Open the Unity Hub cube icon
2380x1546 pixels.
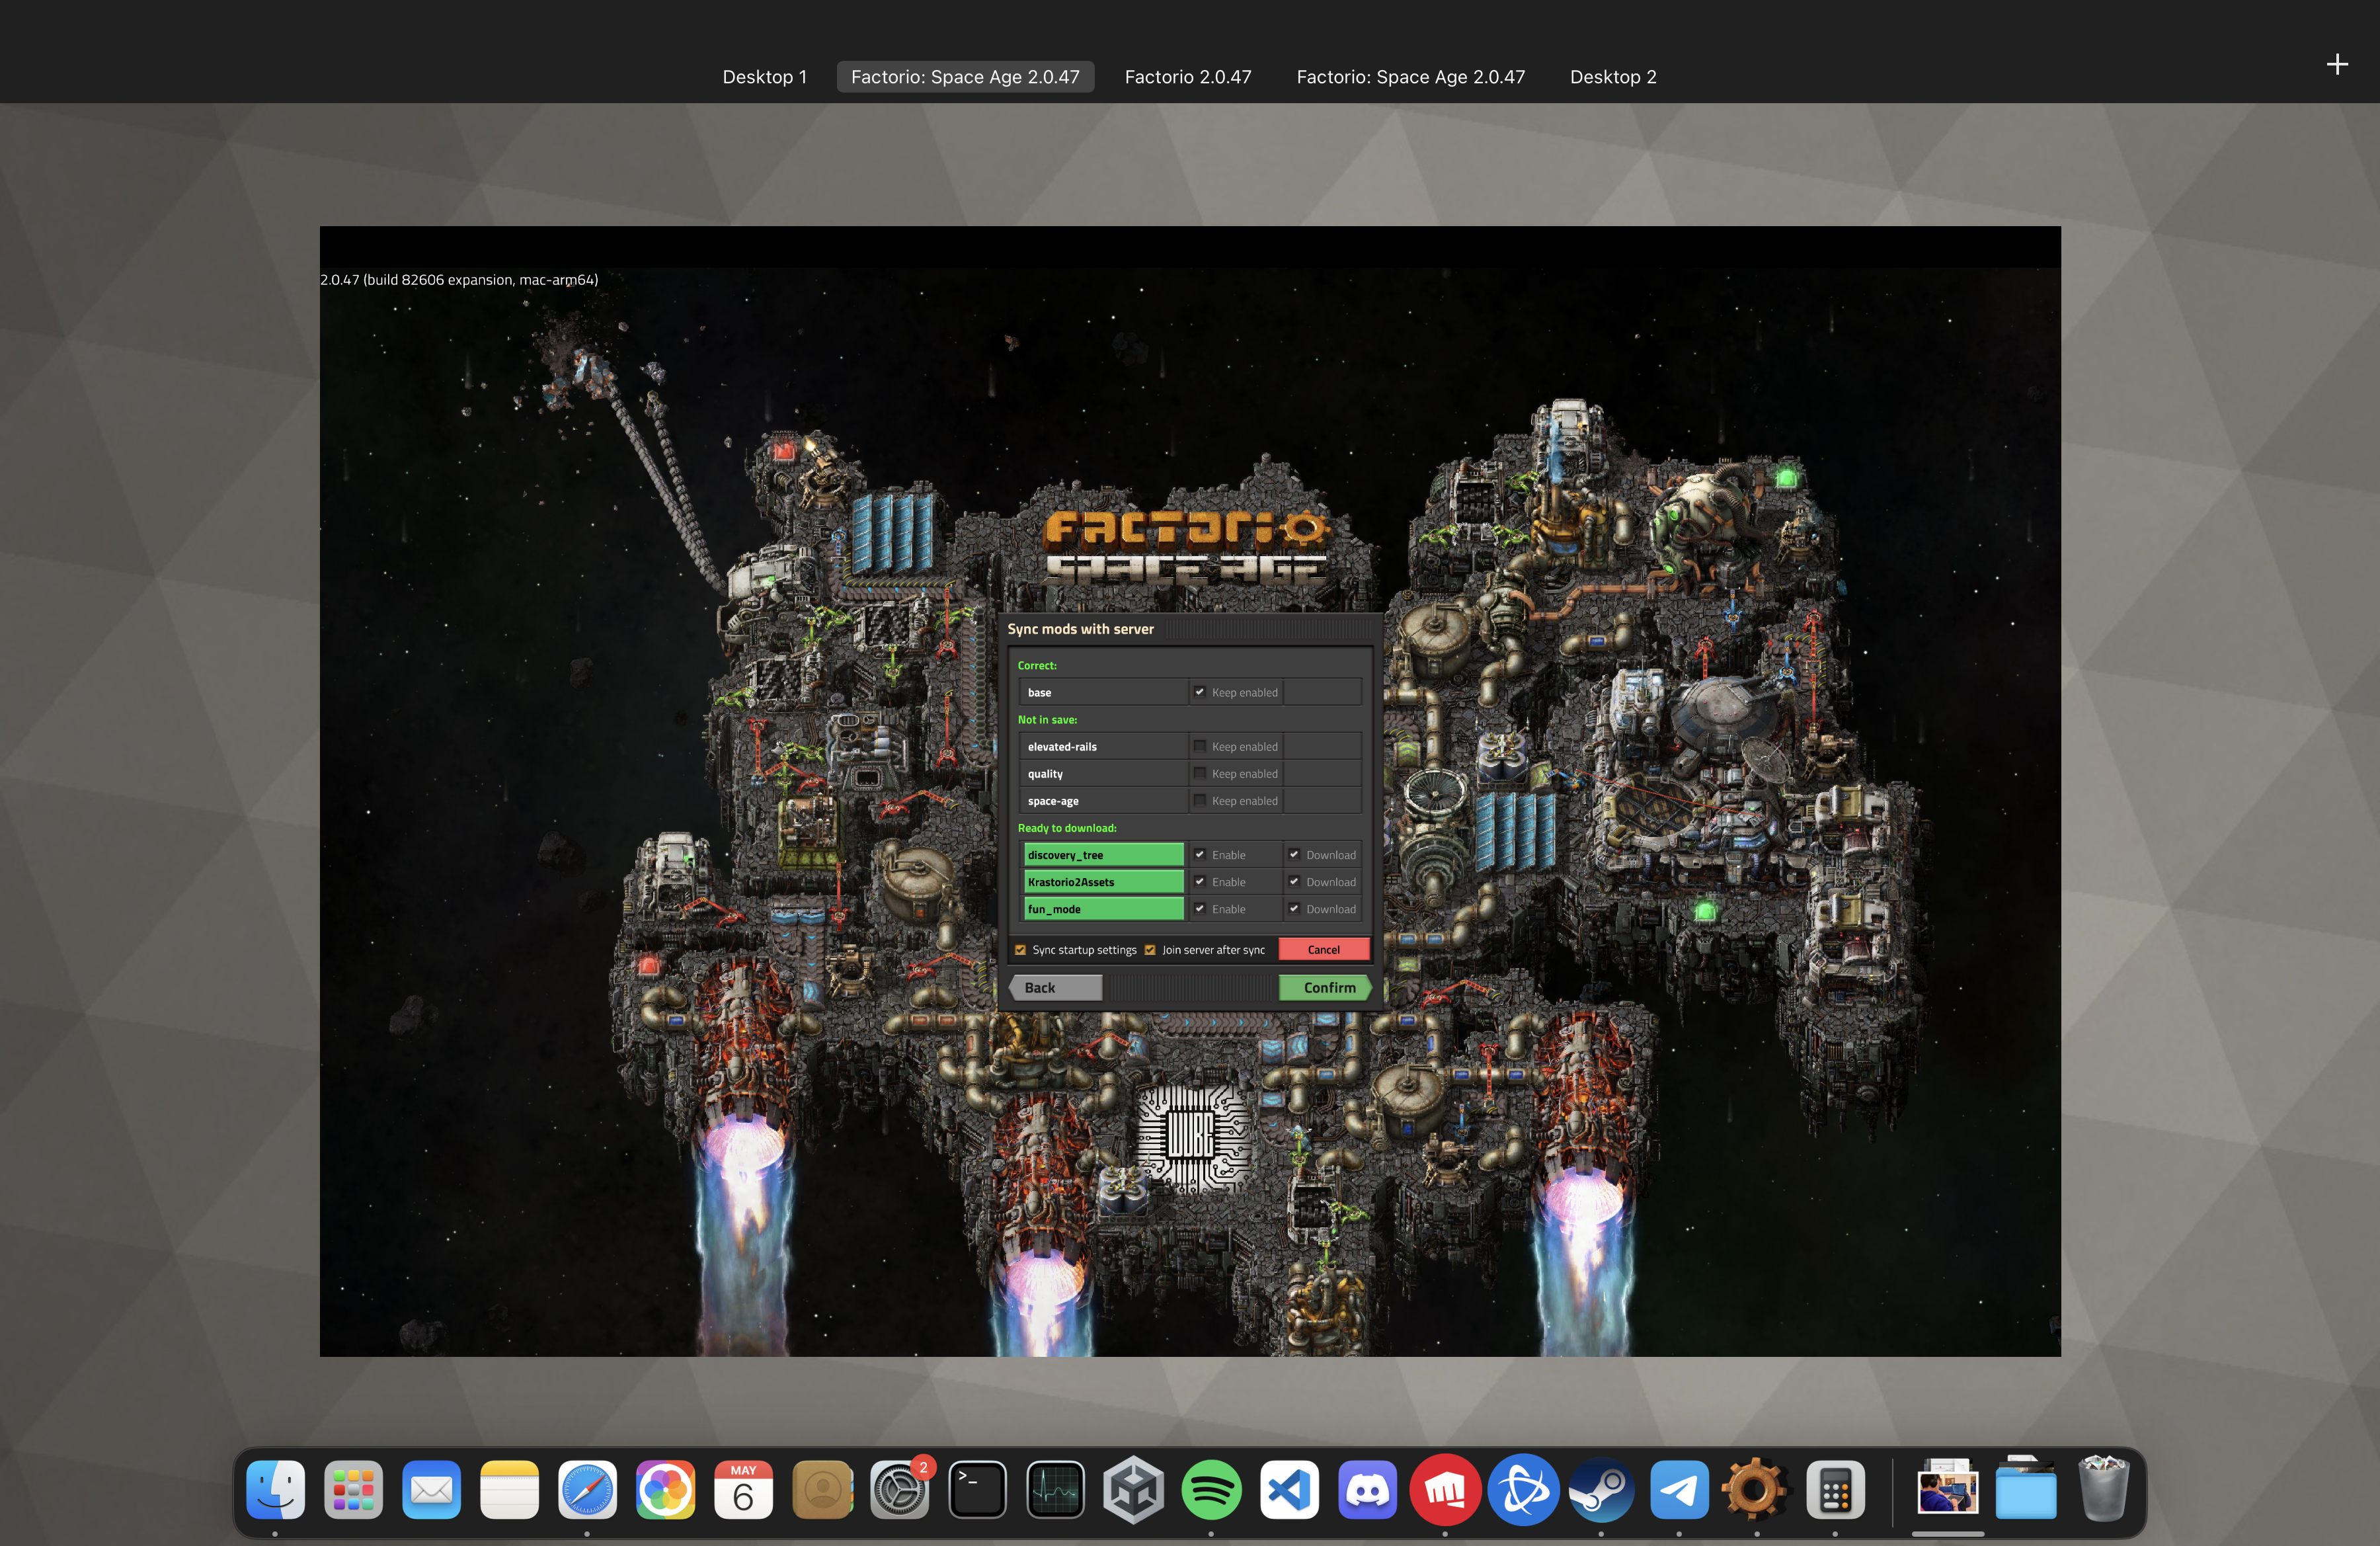coord(1133,1489)
